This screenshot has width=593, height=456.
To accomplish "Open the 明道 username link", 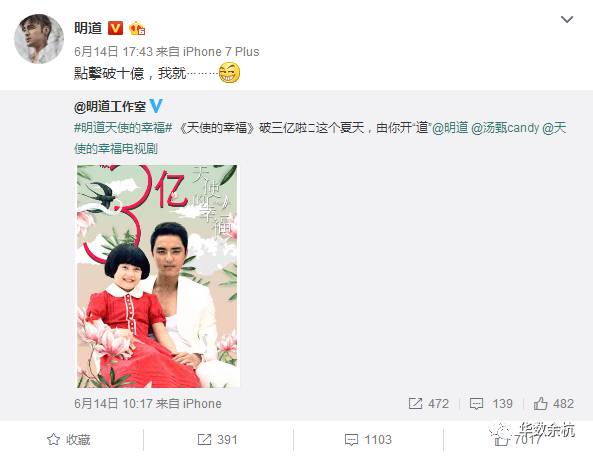I will [x=88, y=28].
